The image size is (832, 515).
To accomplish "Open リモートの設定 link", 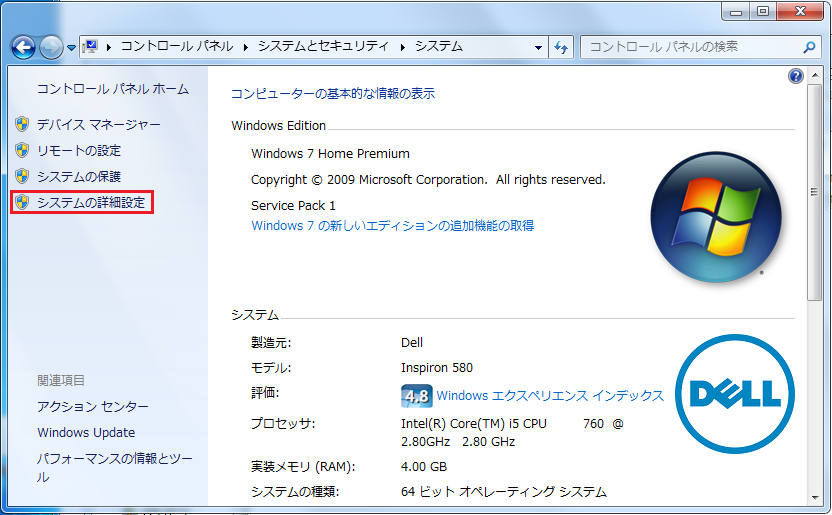I will click(x=79, y=151).
